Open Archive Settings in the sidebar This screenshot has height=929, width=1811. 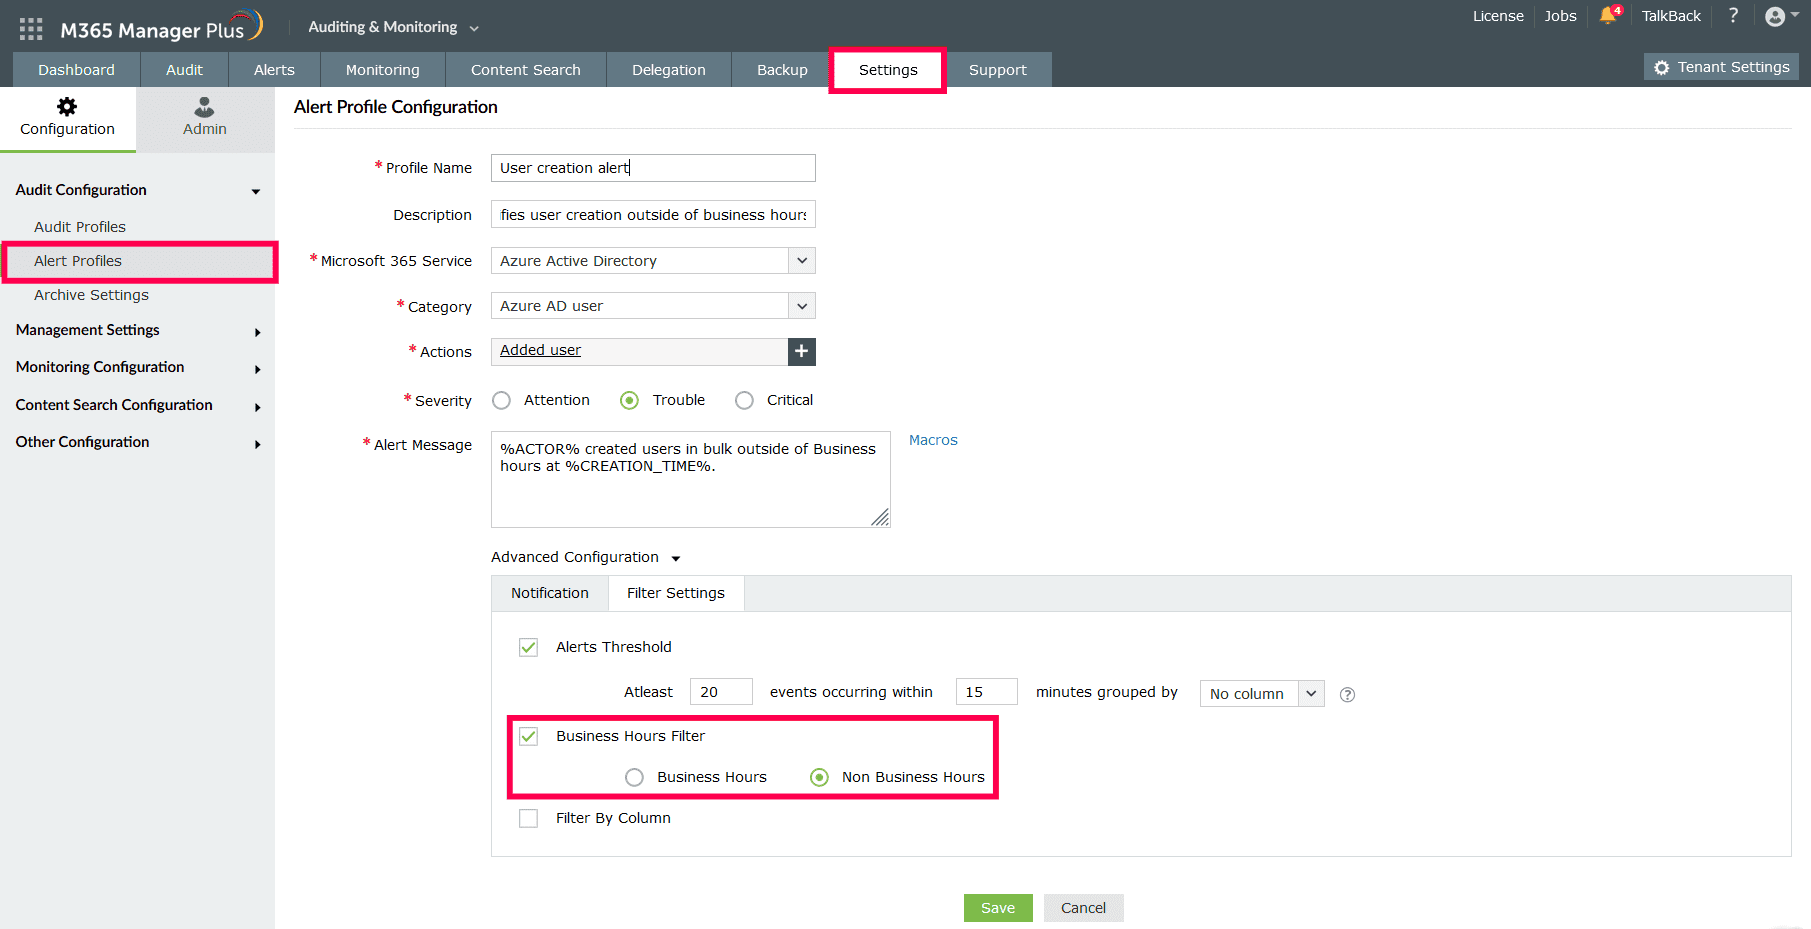click(x=91, y=295)
